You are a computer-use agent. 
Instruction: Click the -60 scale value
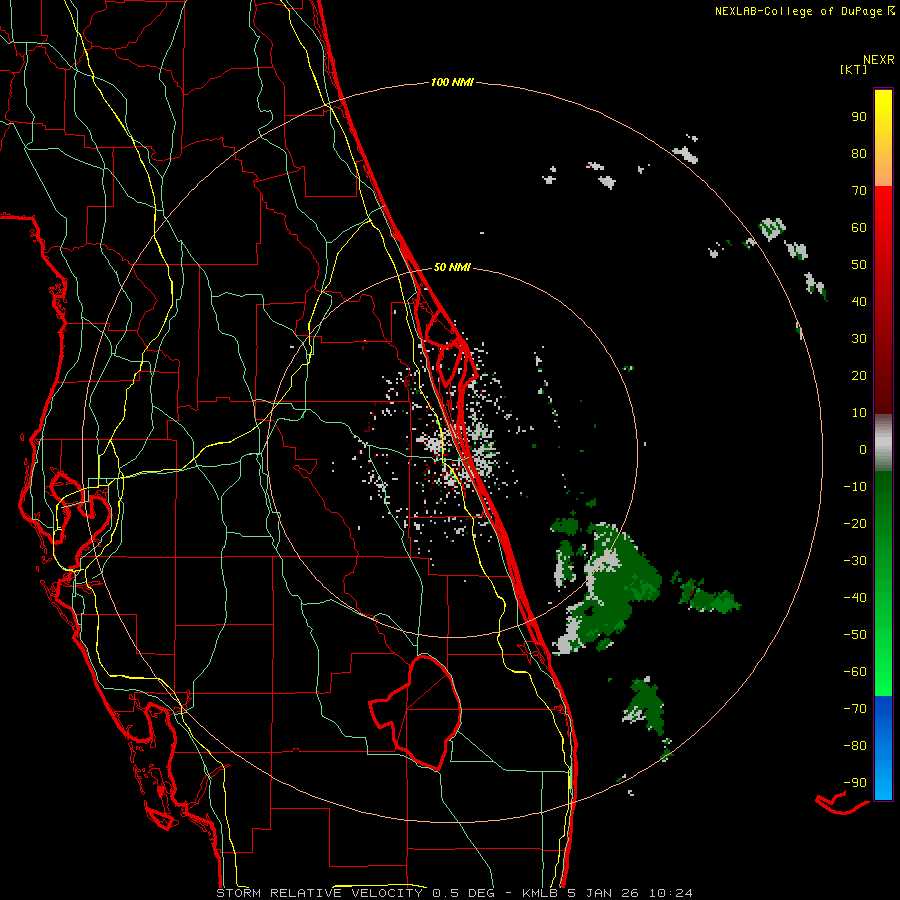(855, 672)
